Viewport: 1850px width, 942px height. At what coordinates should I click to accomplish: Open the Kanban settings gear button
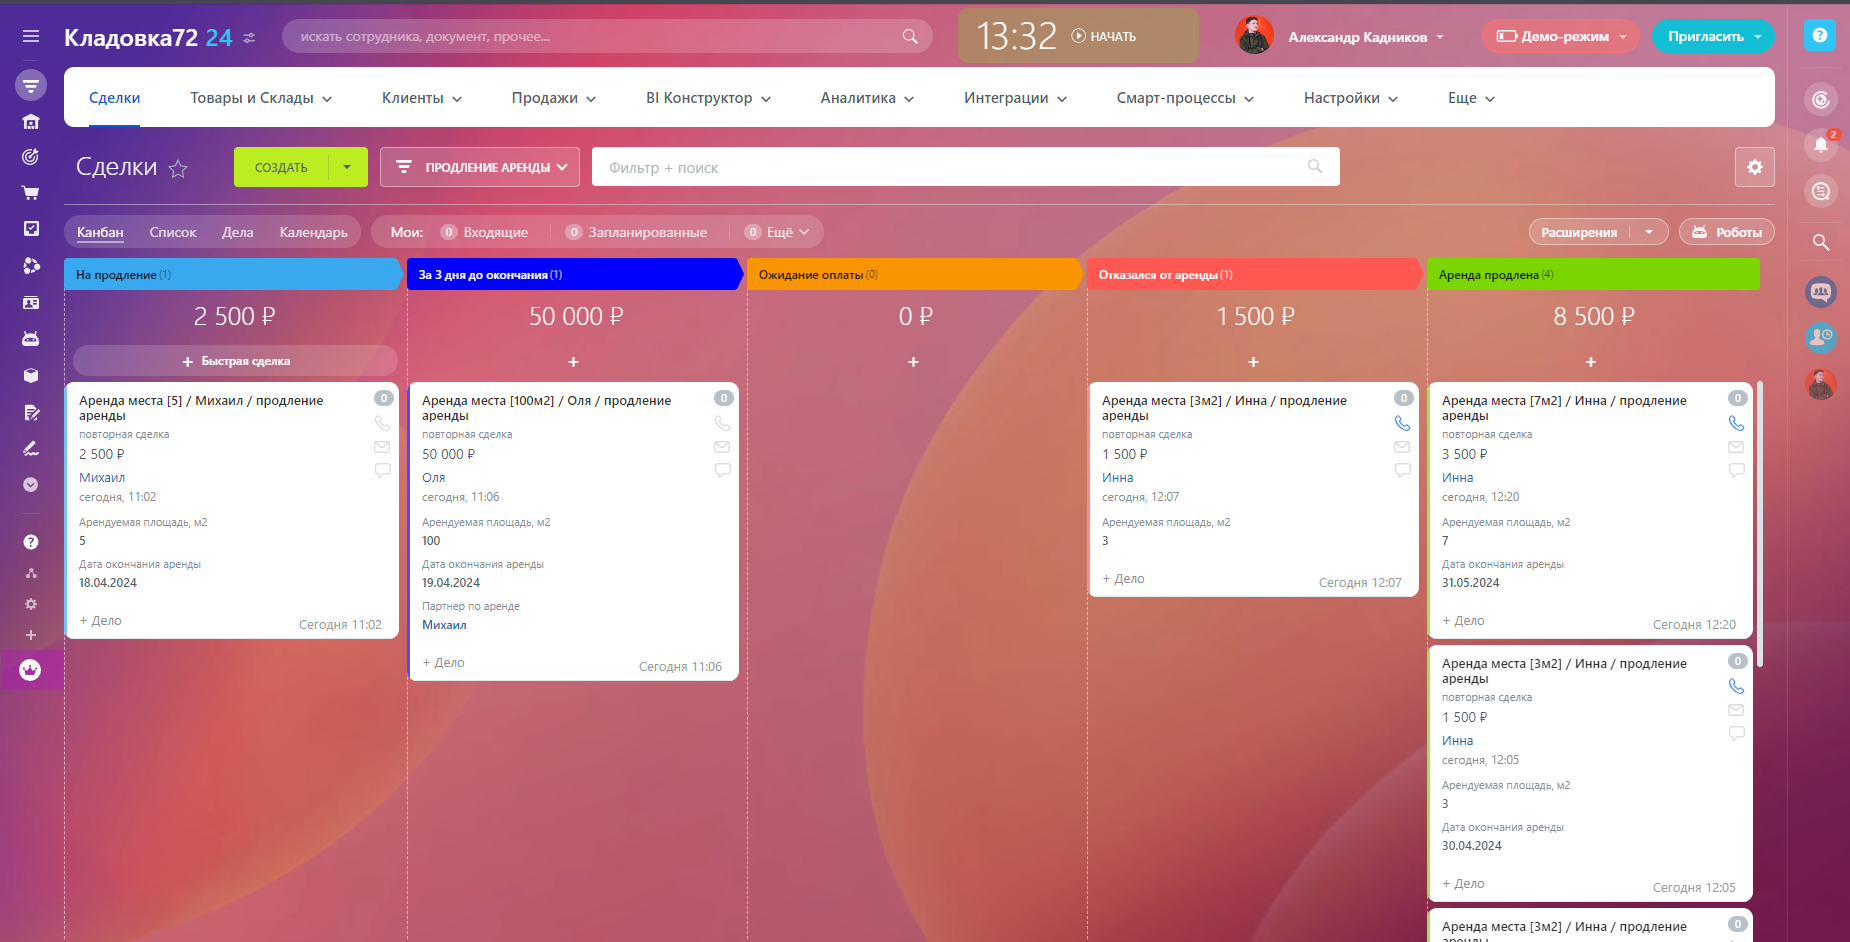tap(1755, 167)
